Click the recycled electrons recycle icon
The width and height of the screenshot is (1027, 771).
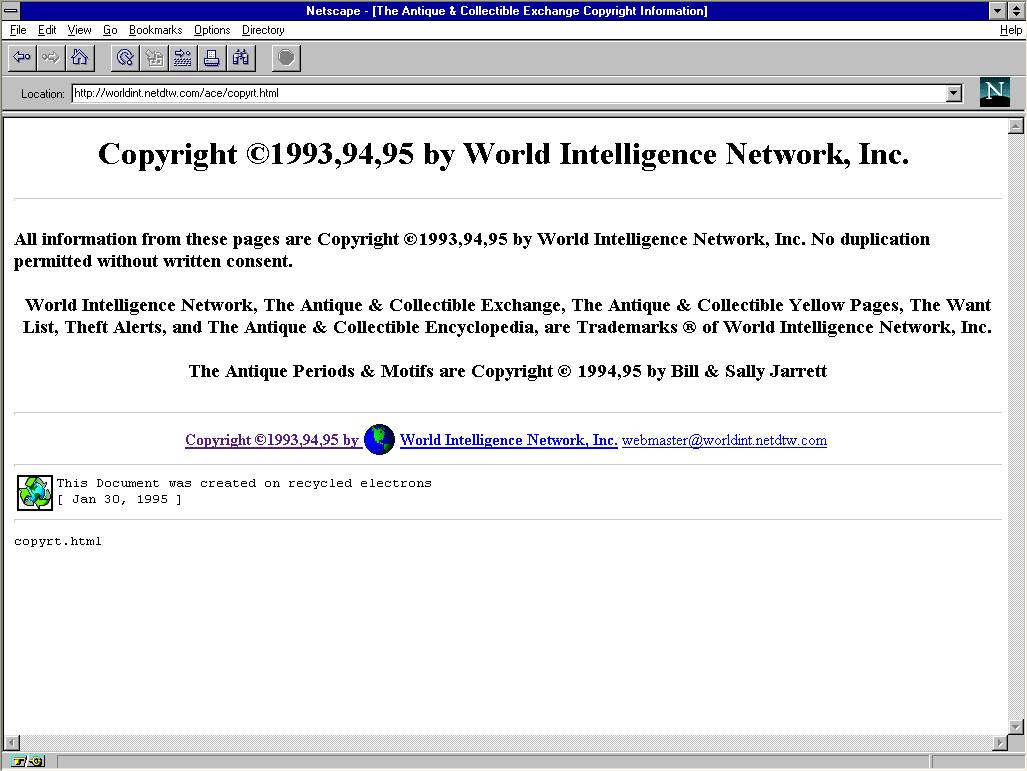(35, 493)
